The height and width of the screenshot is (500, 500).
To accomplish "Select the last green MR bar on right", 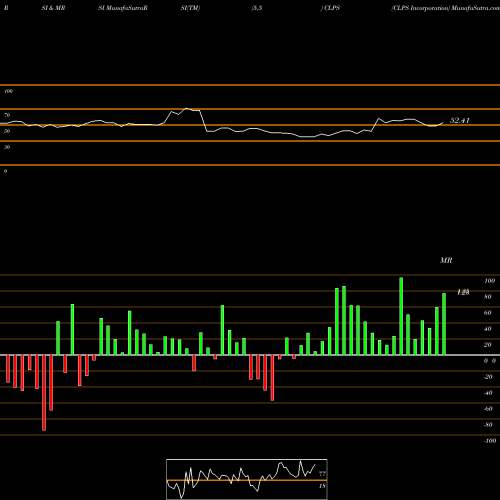I will [444, 324].
